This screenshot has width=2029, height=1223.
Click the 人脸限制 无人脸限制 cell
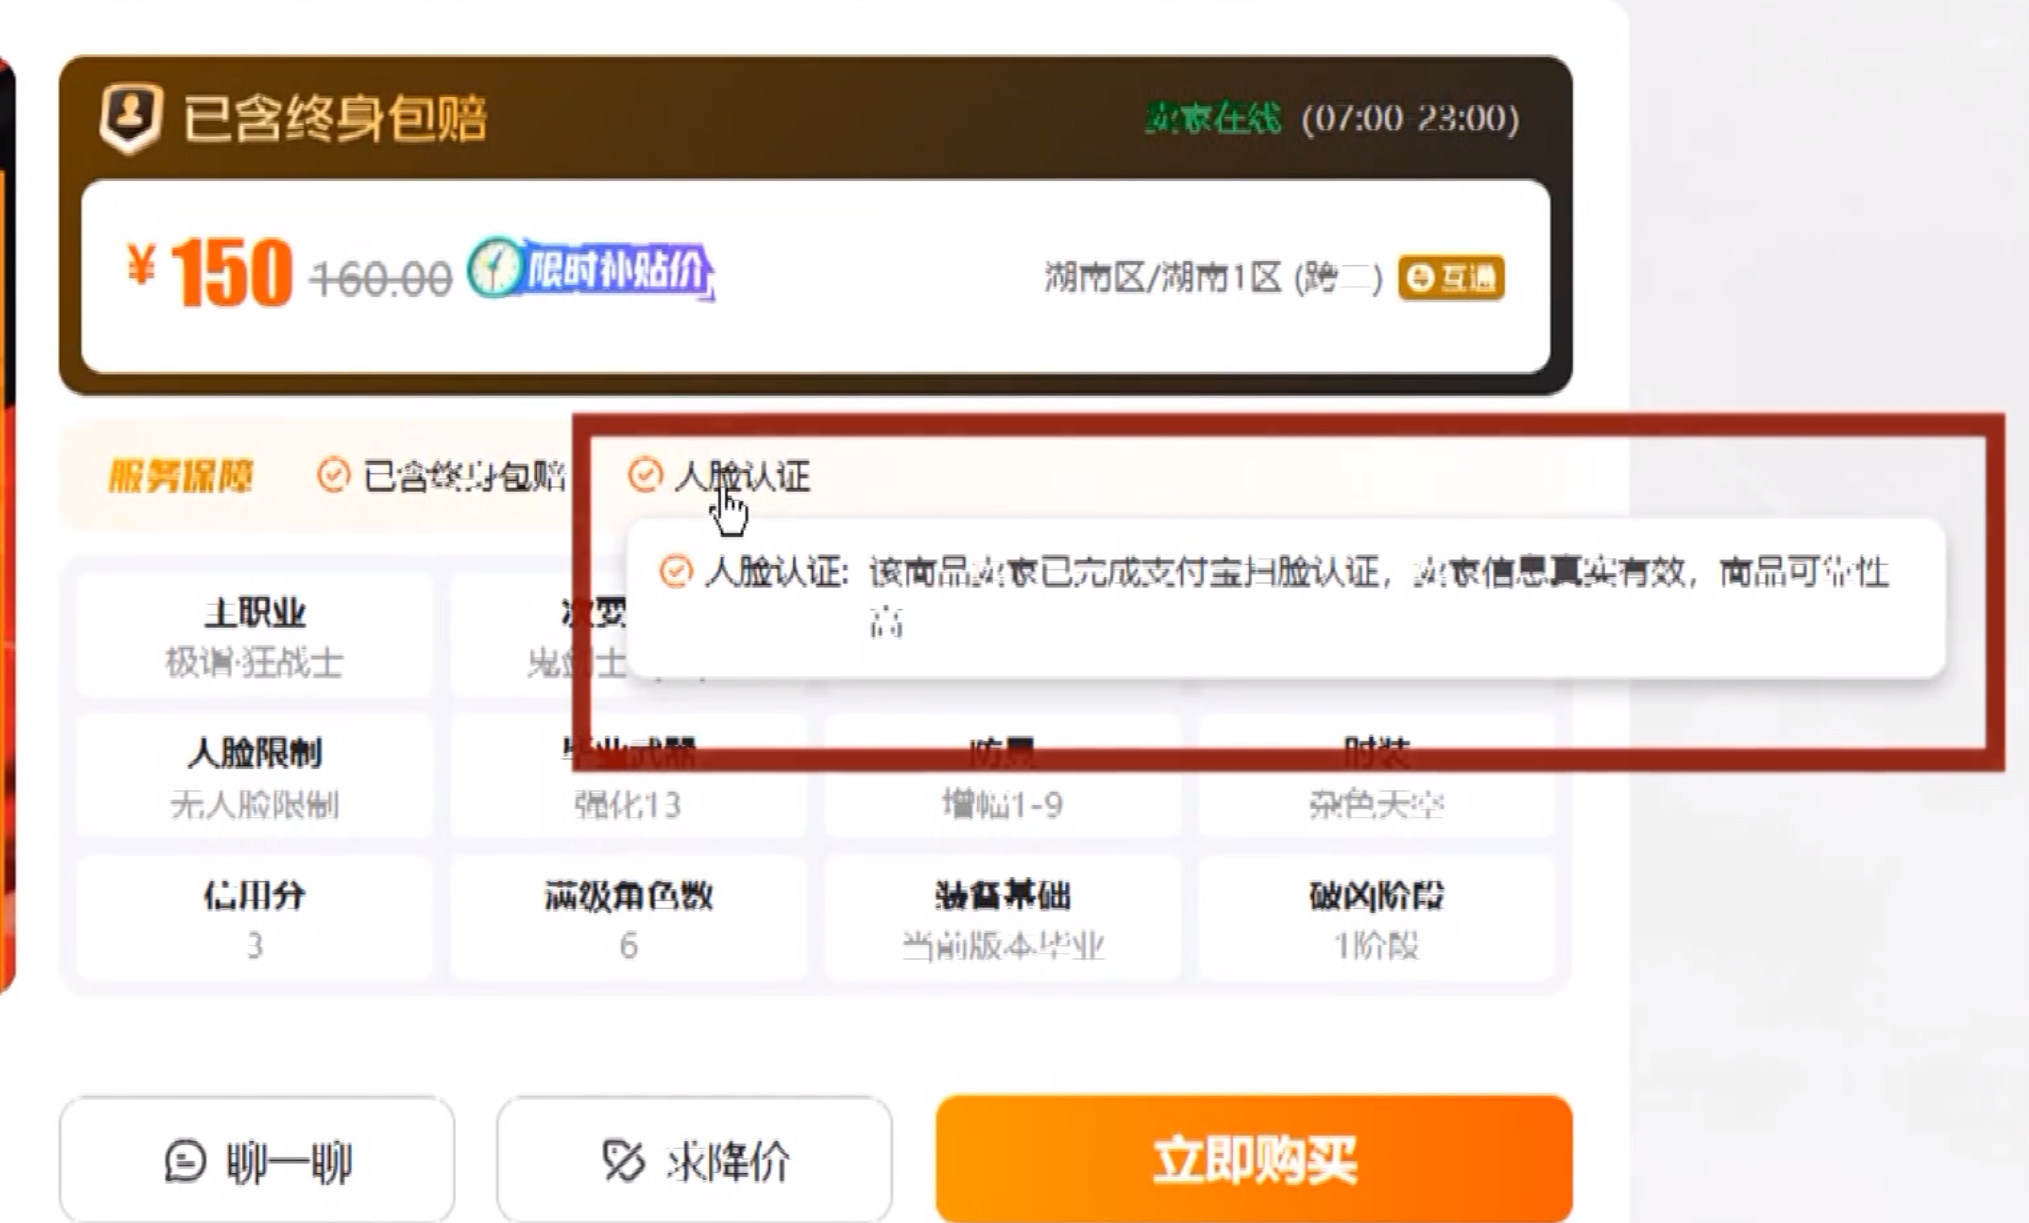click(254, 777)
